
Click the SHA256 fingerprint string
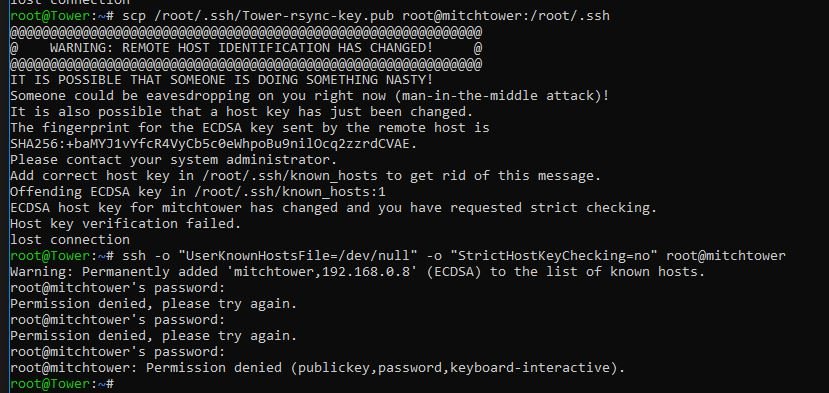click(213, 144)
